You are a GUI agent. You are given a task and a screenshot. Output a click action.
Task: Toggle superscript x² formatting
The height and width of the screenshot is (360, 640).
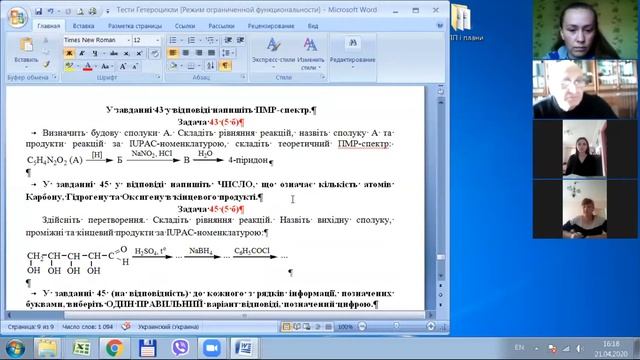(x=139, y=53)
